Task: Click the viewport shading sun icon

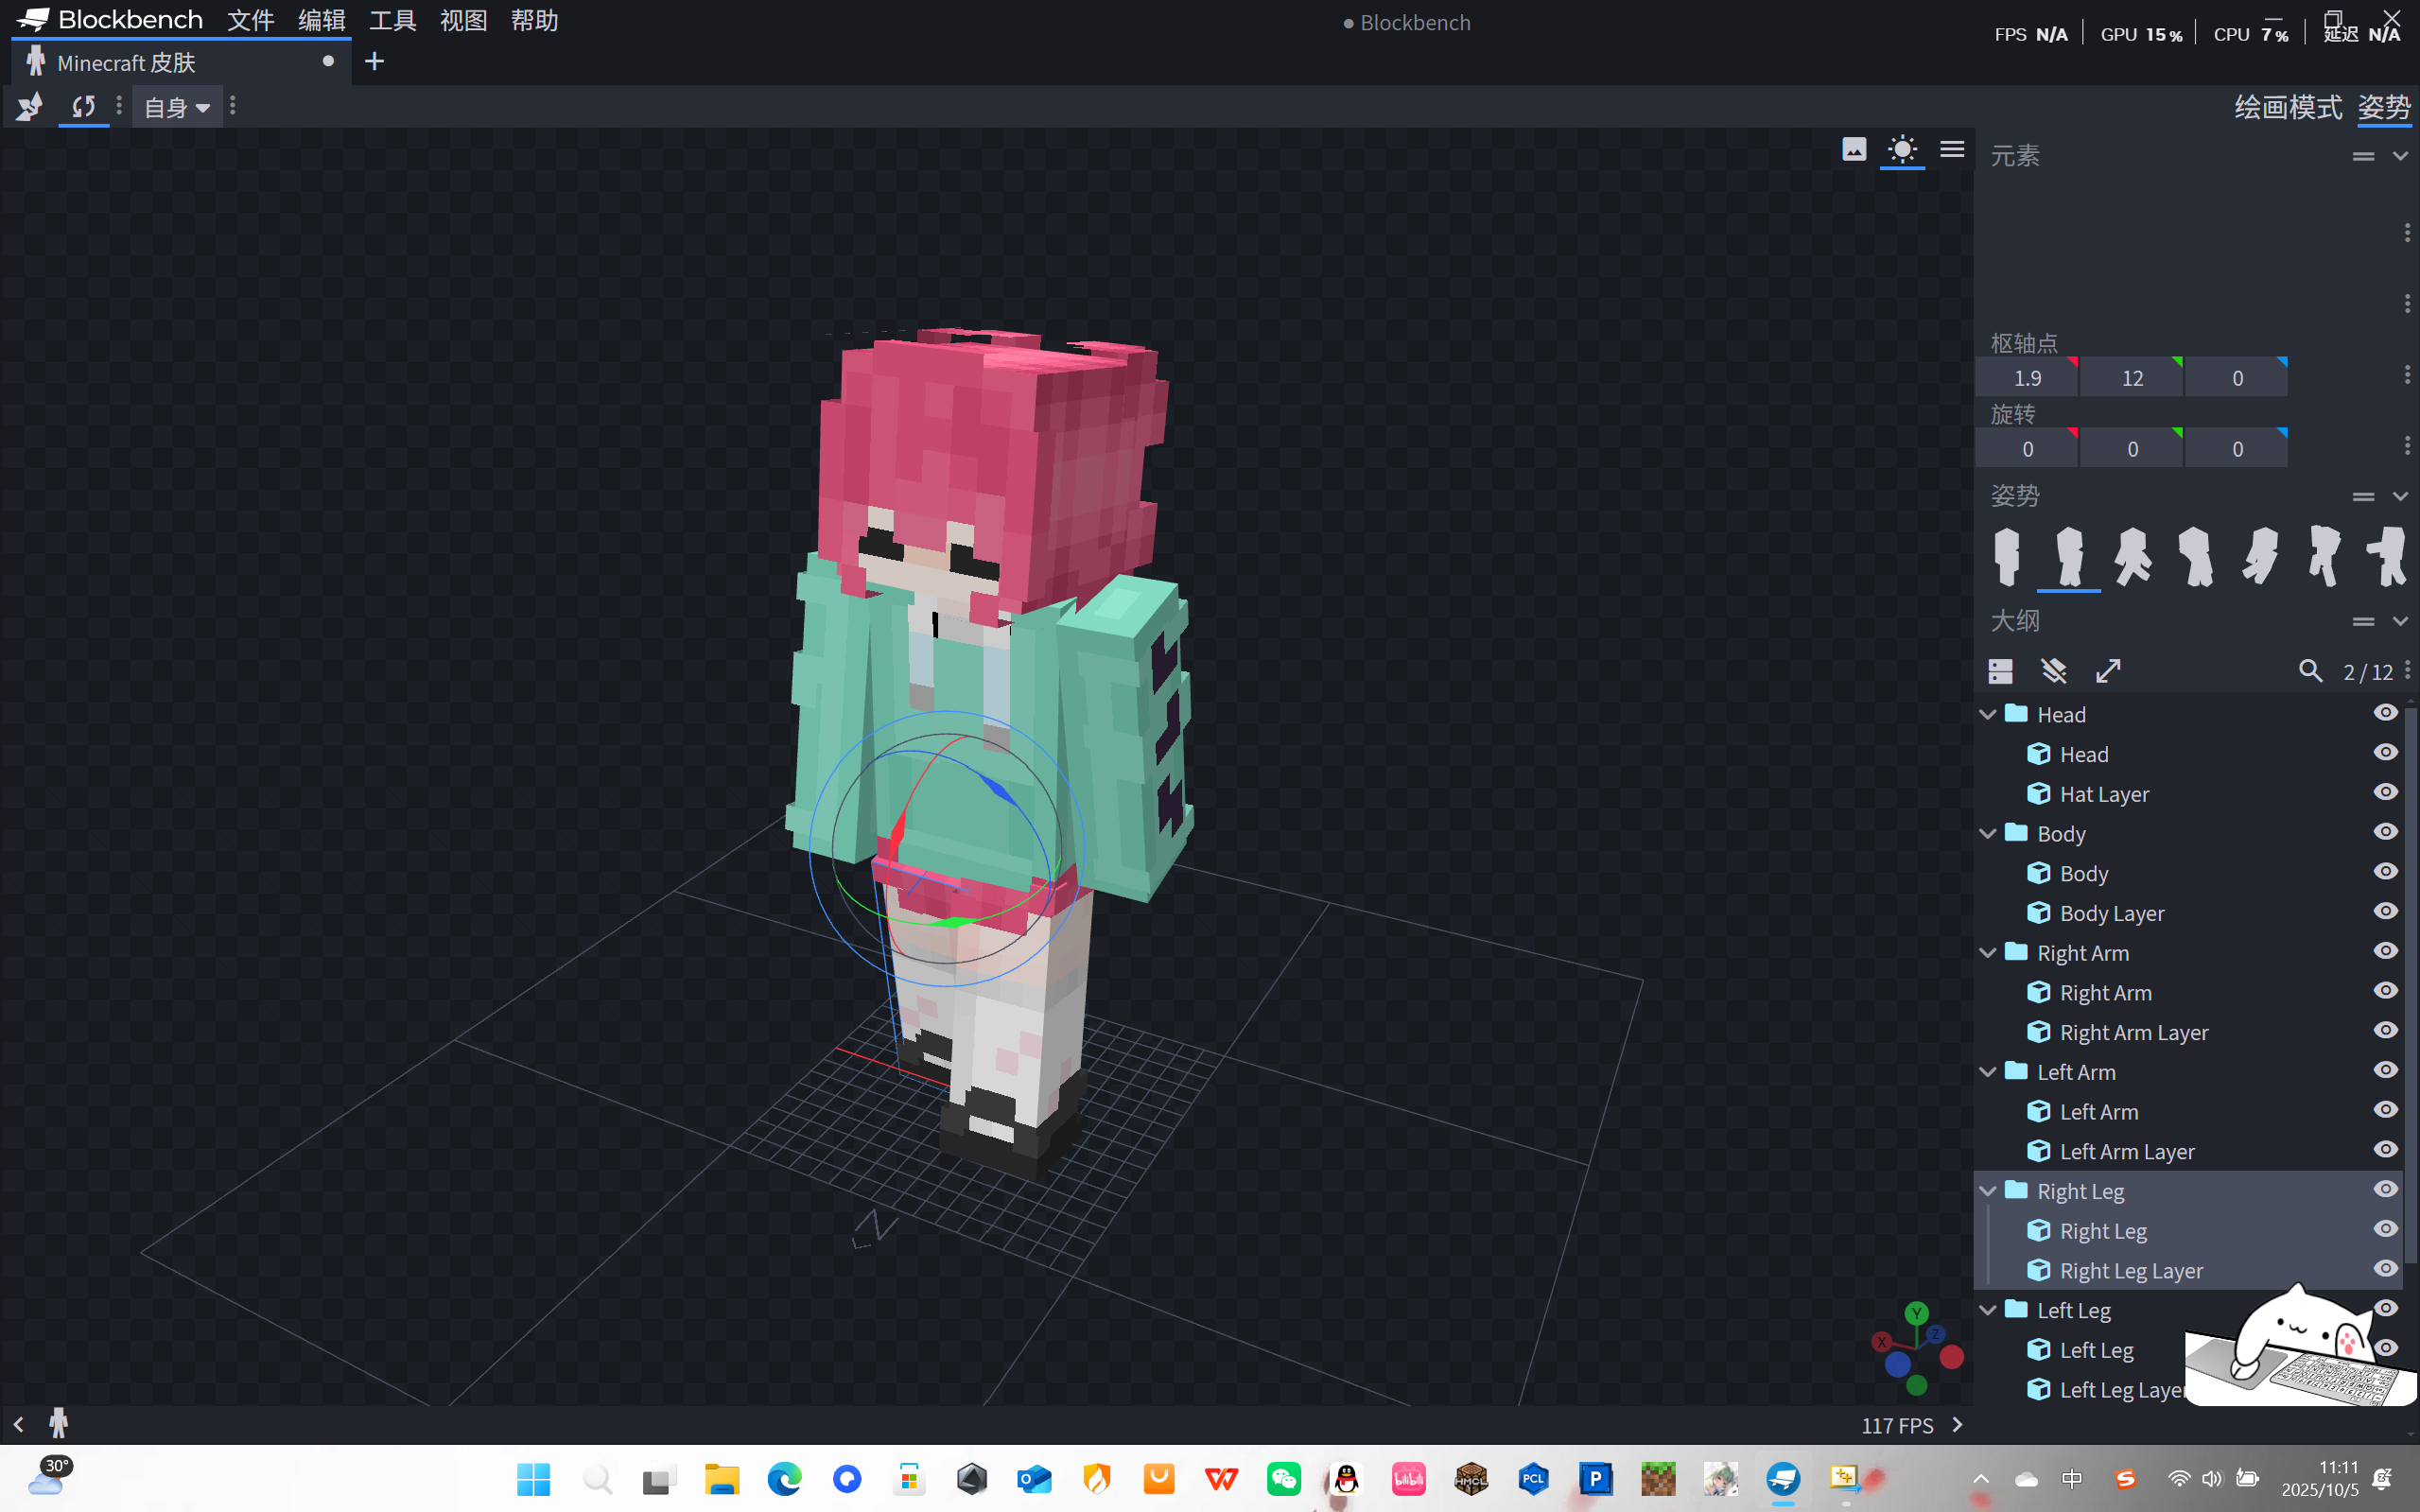Action: coord(1902,150)
